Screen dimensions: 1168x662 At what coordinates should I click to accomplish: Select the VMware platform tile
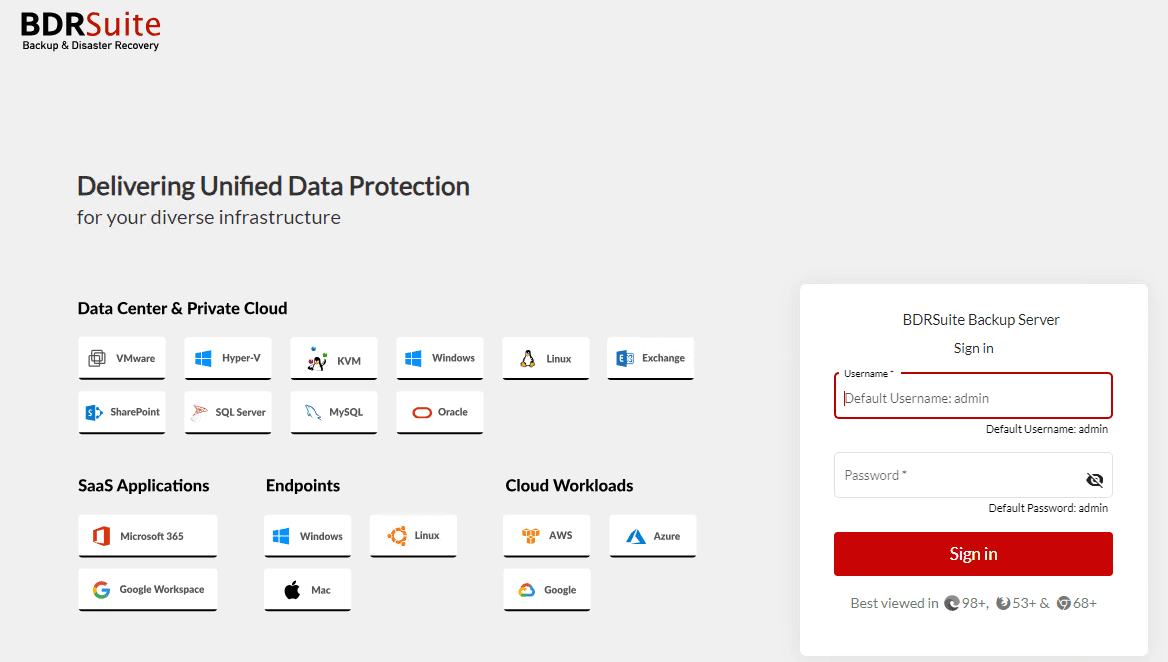tap(122, 358)
